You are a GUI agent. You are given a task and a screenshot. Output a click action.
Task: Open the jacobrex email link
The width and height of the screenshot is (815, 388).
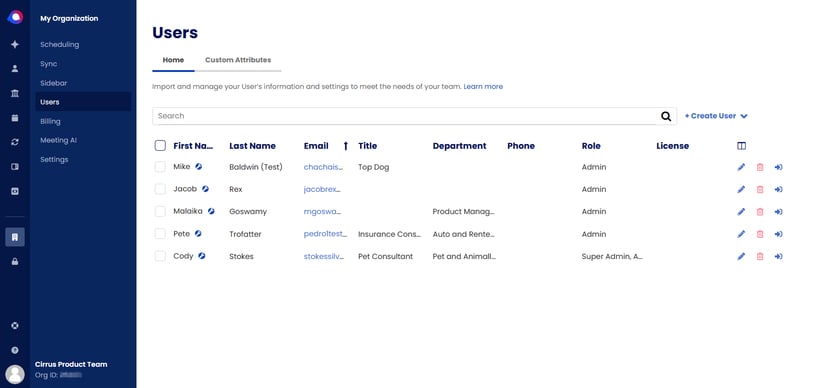point(322,189)
